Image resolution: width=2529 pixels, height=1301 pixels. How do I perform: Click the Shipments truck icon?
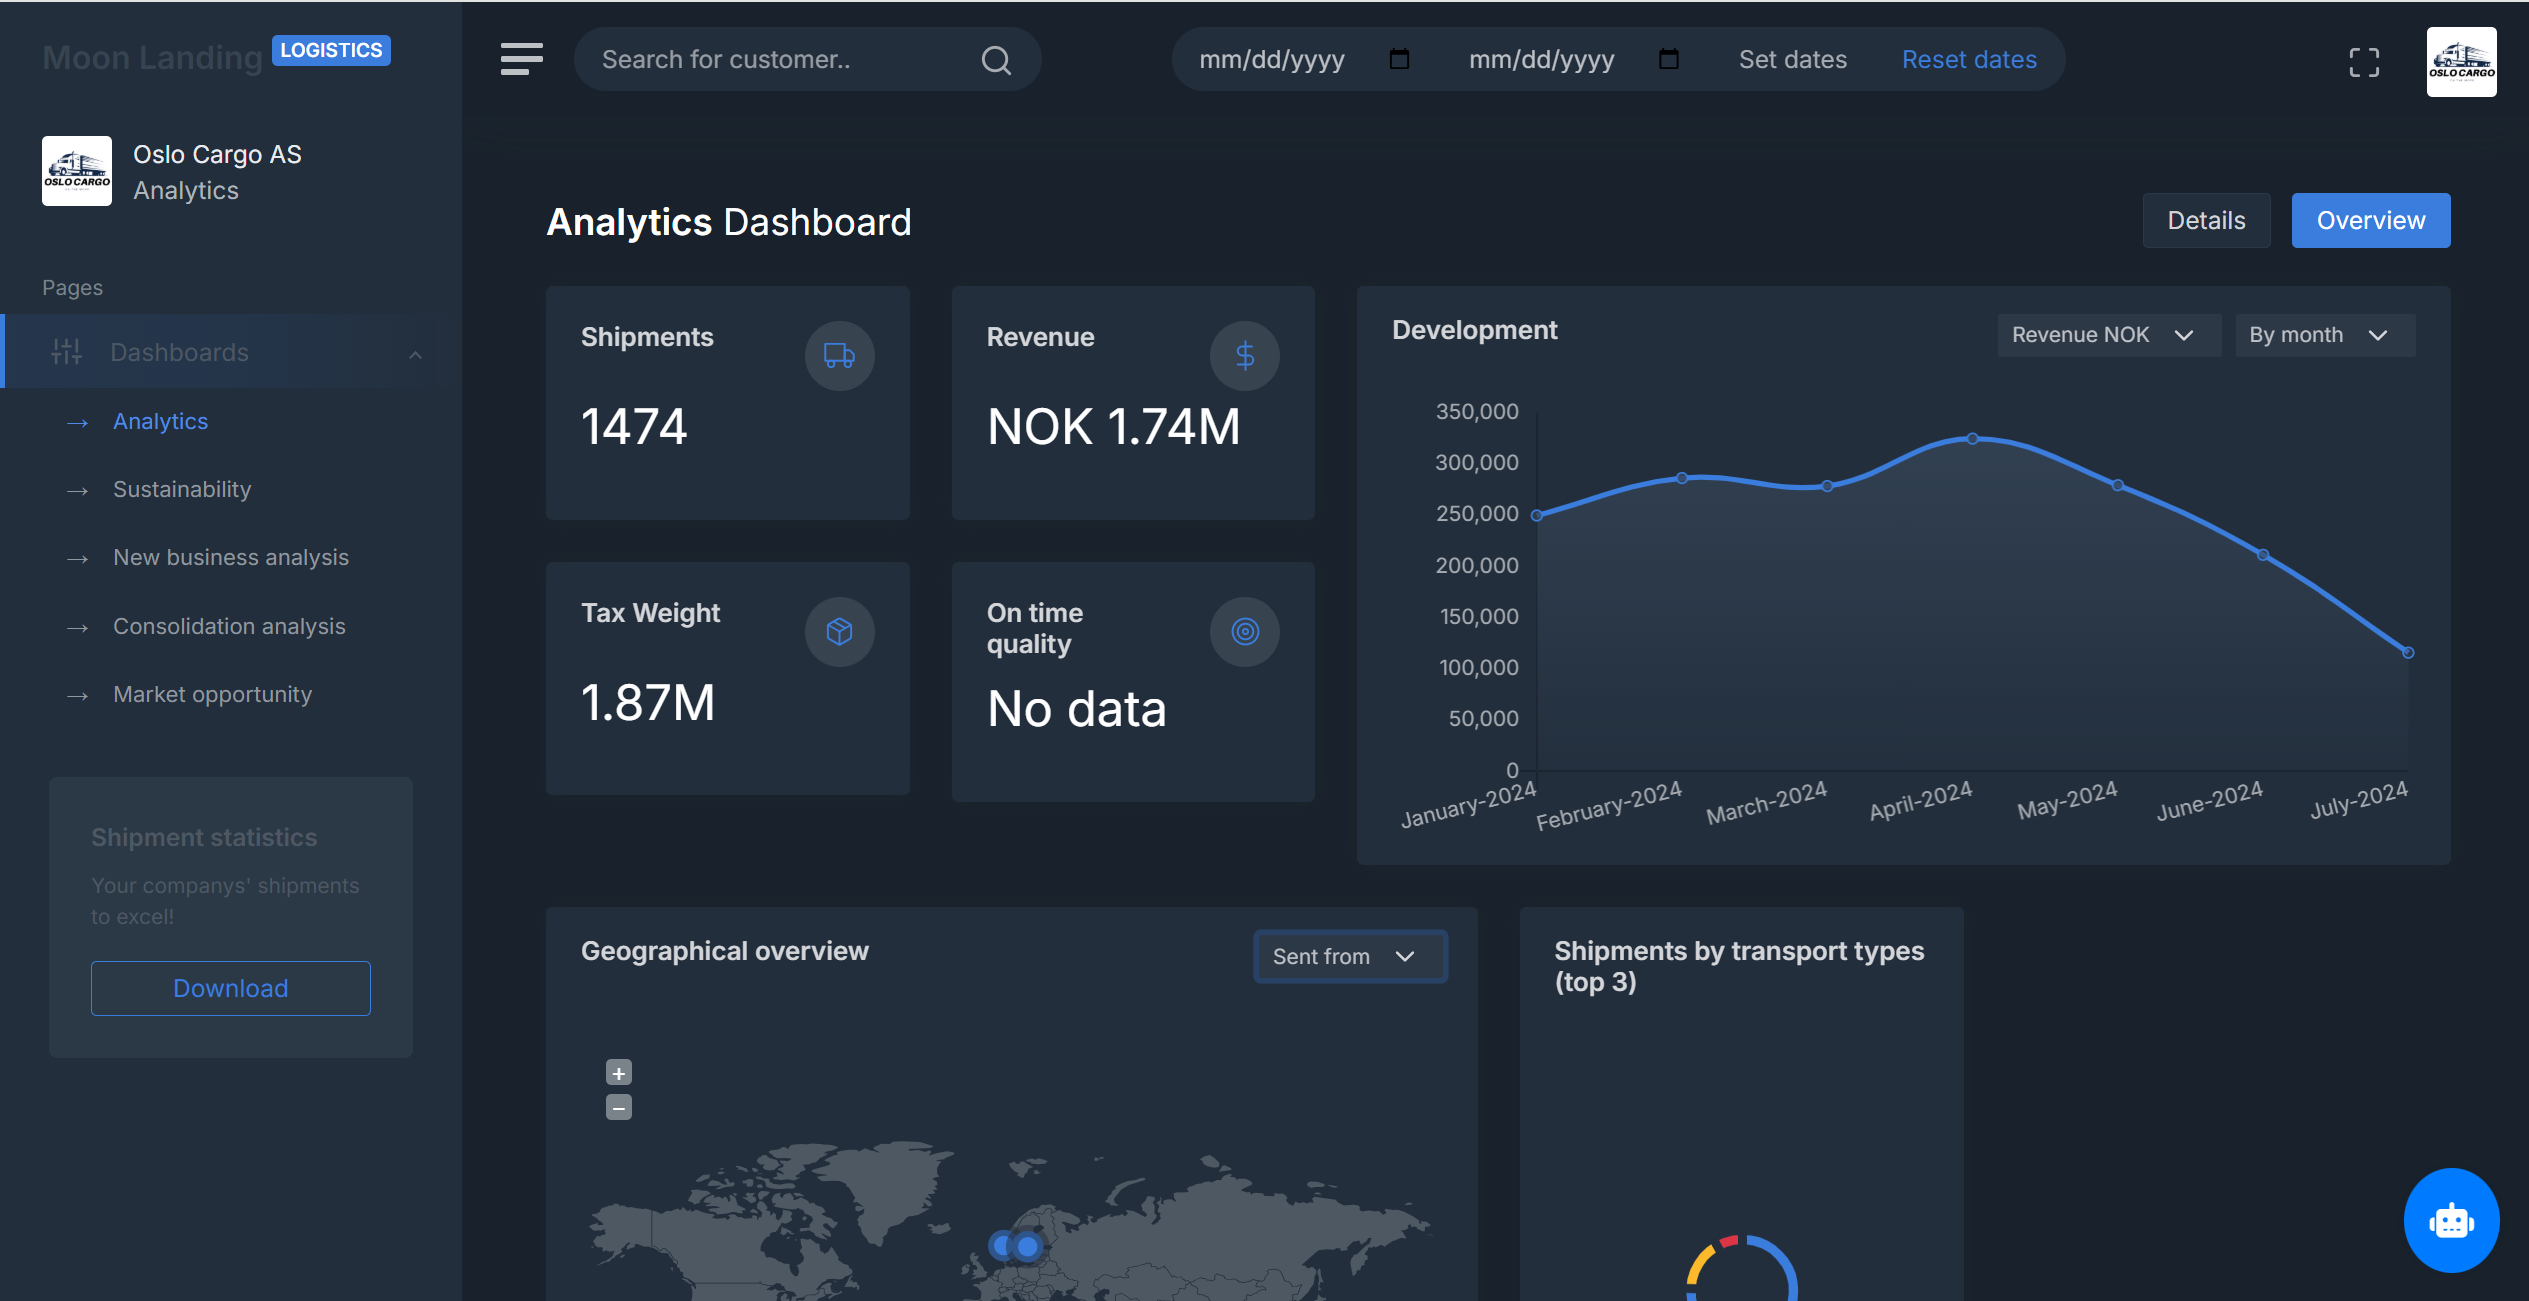(x=839, y=355)
